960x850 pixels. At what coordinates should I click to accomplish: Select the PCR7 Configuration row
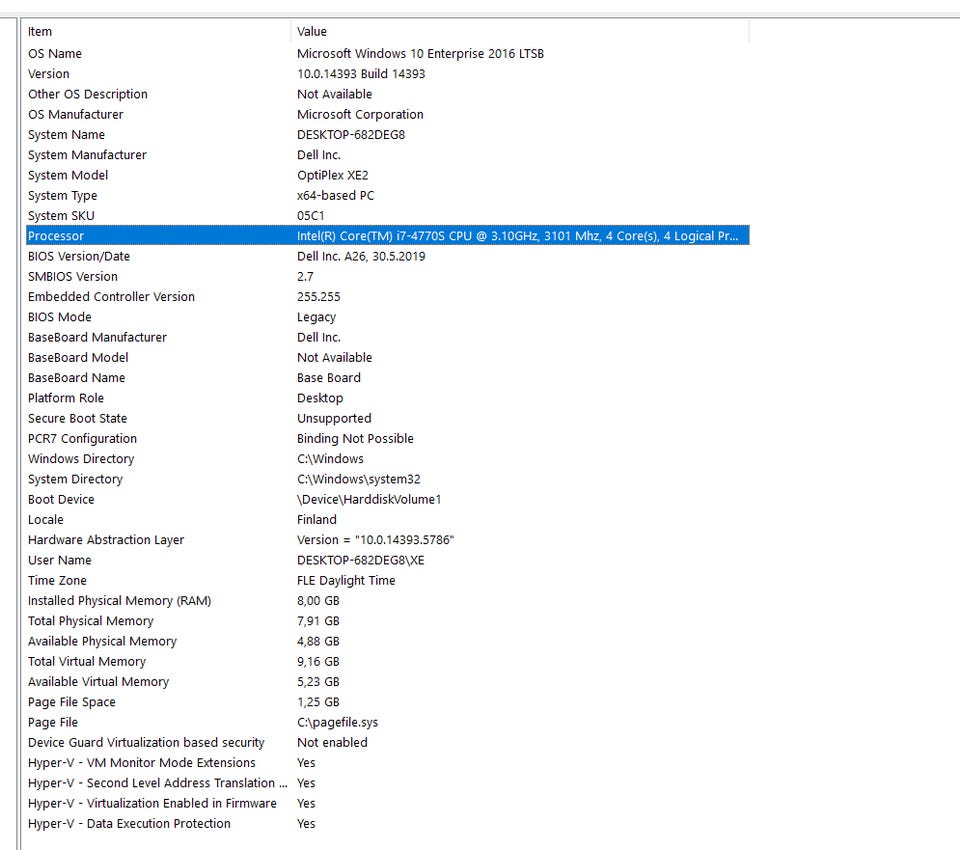tap(388, 438)
